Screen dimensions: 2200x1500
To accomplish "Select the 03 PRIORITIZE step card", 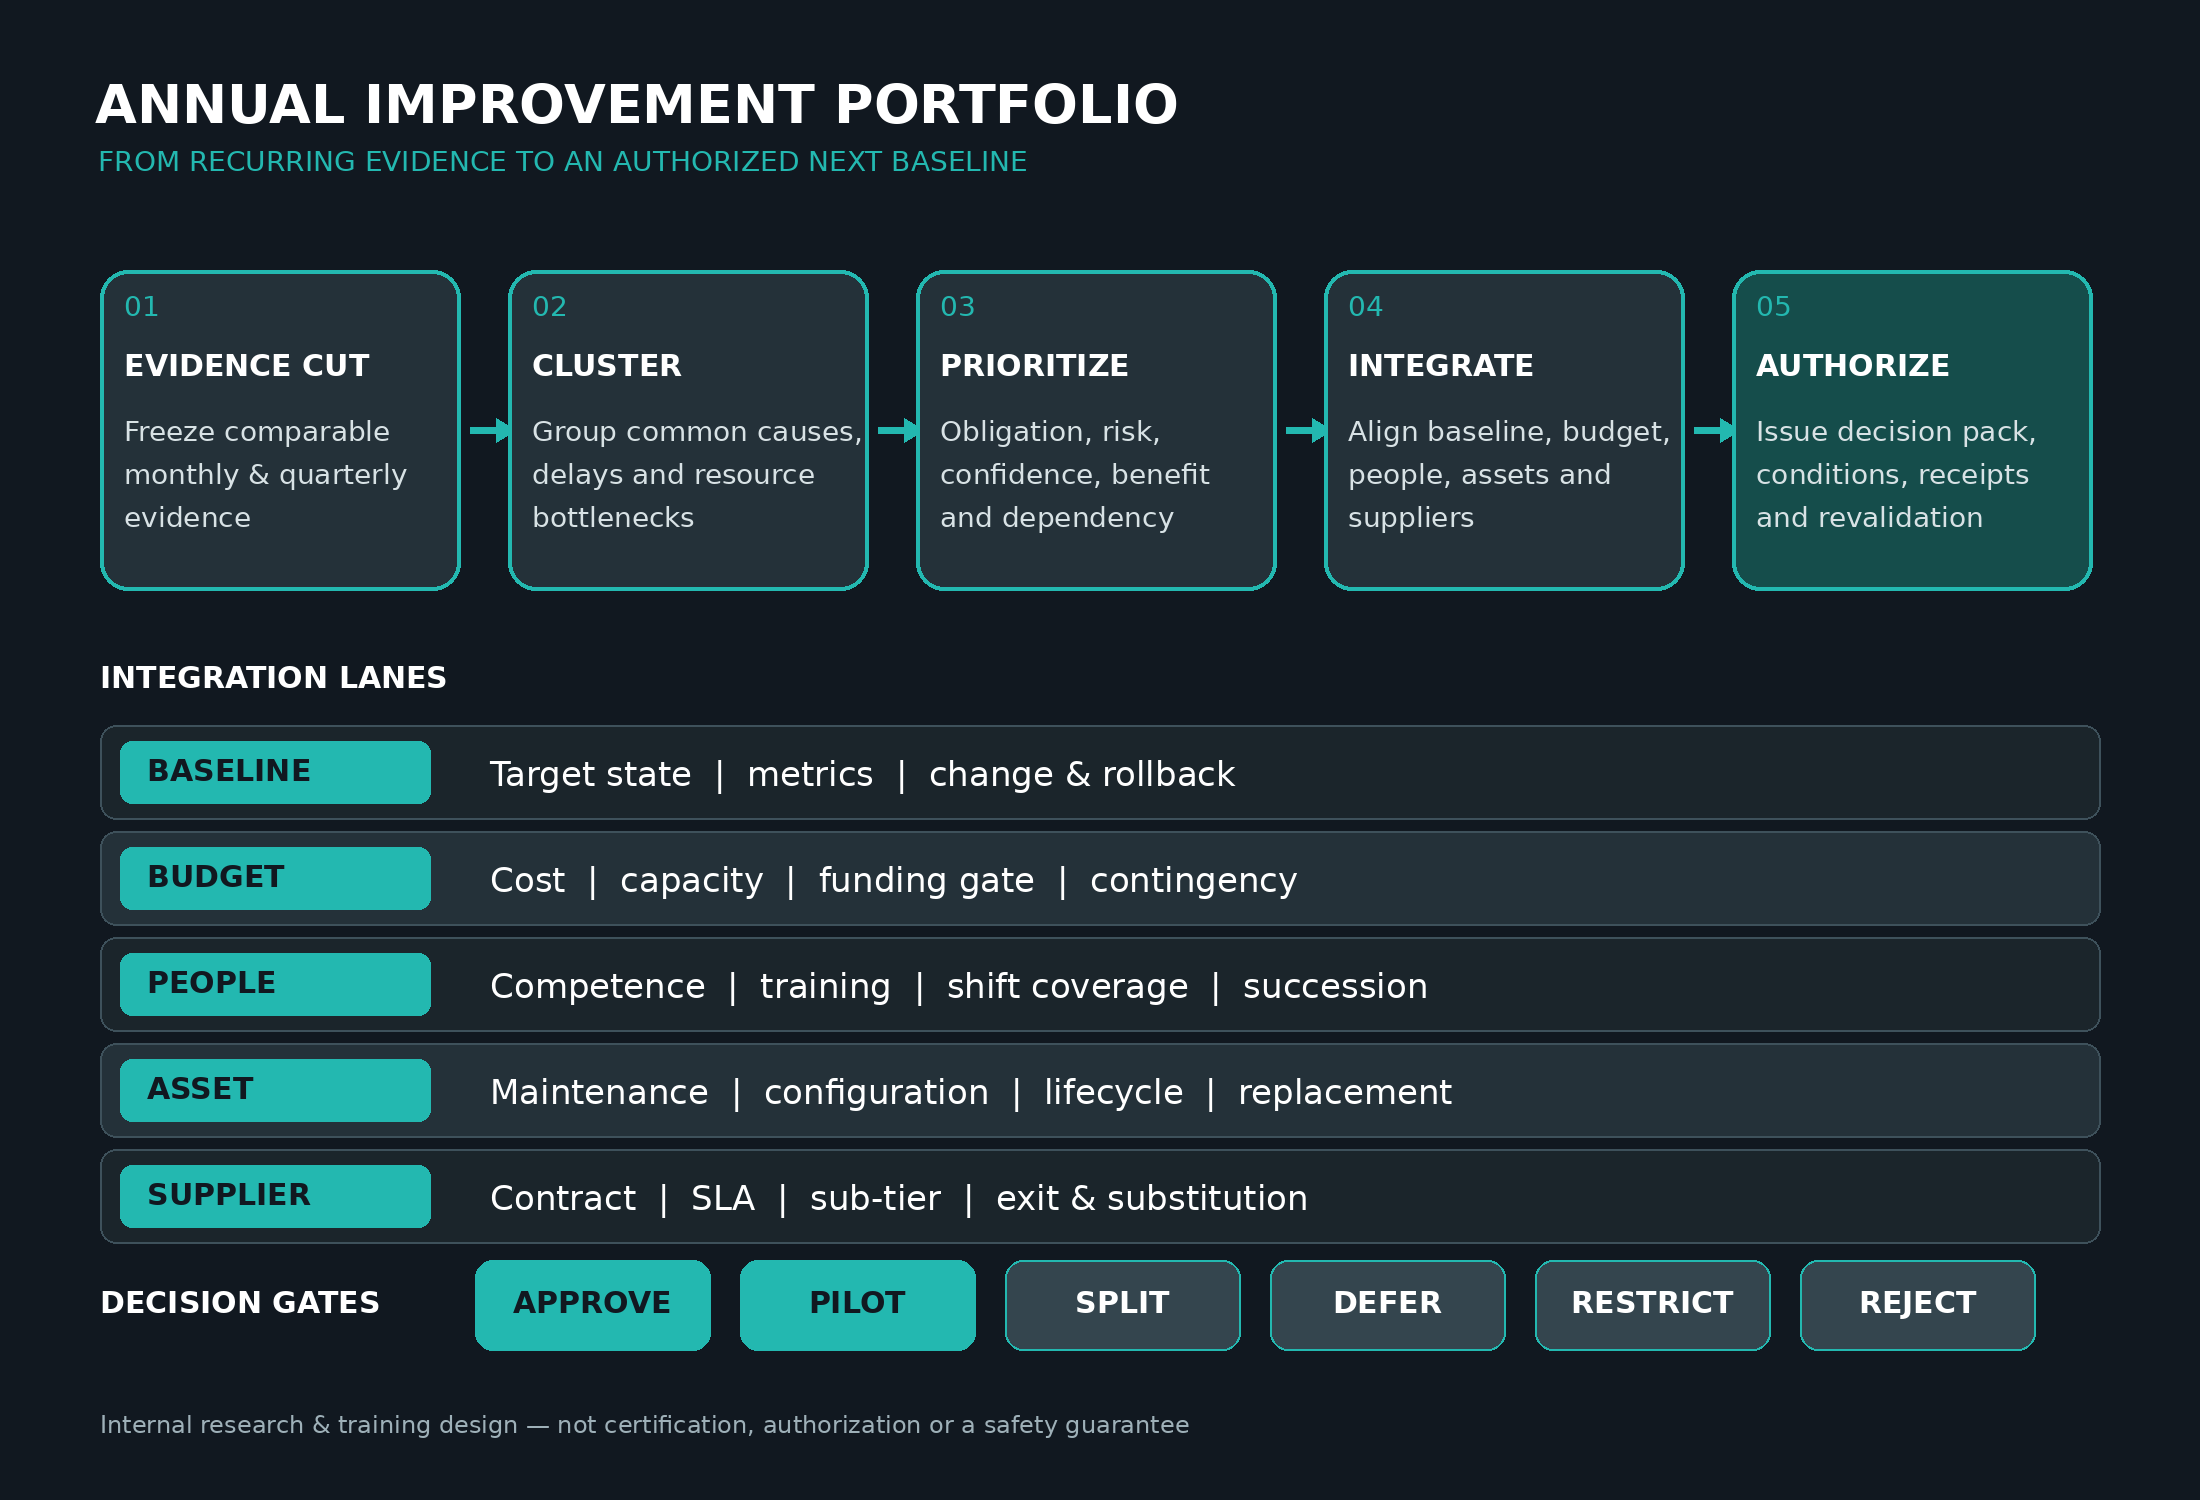I will [x=1097, y=430].
